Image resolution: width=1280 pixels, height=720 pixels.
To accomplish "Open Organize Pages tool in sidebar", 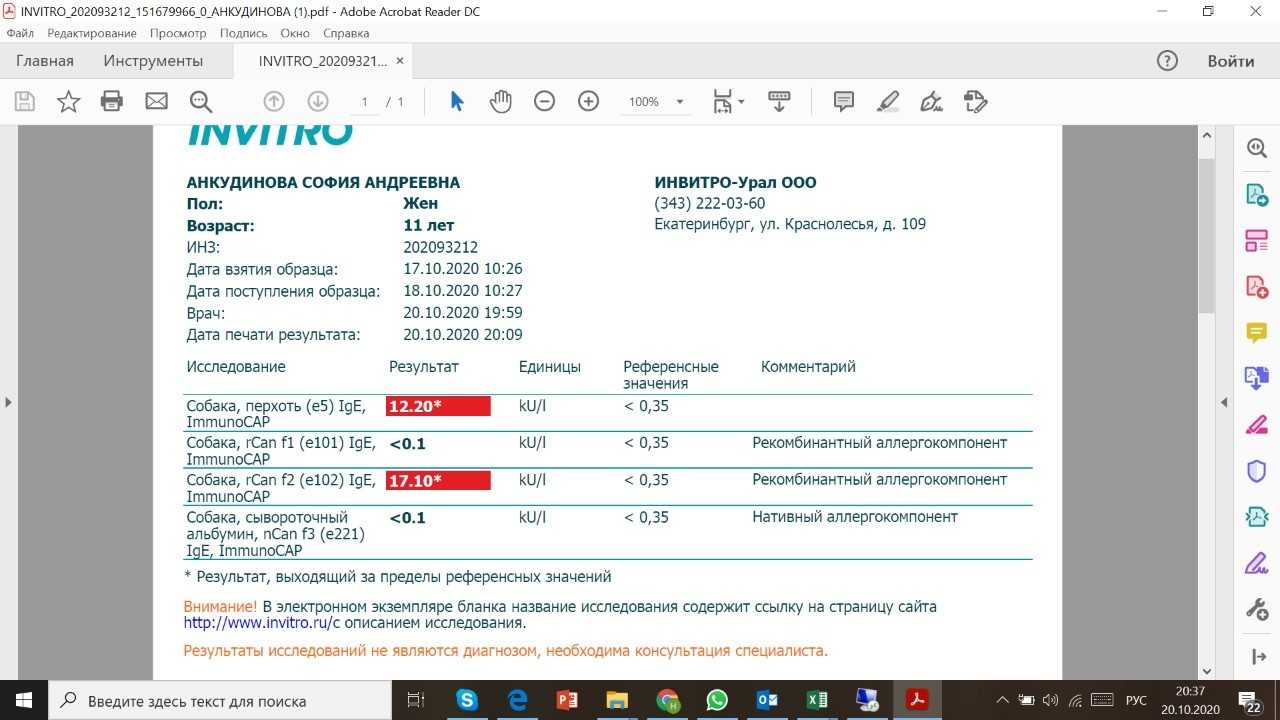I will (1256, 241).
